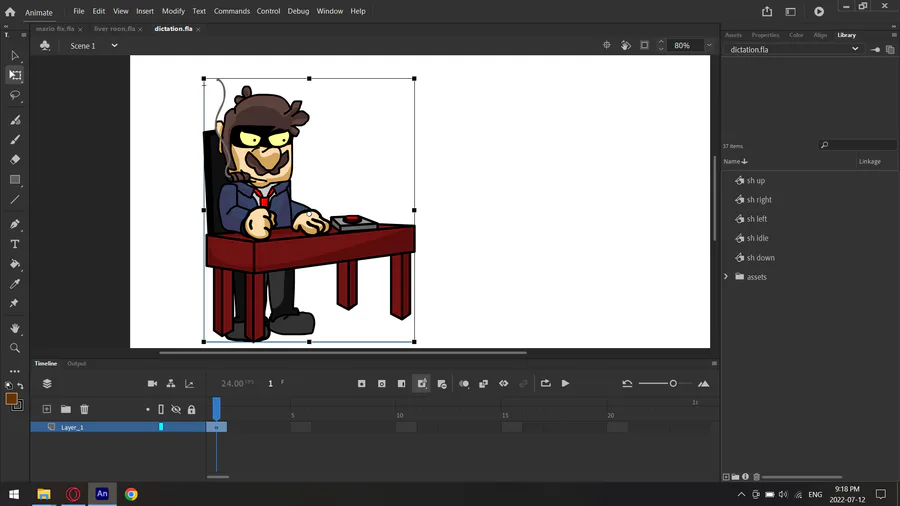Screen dimensions: 900x506
Task: Click the Home icon
Action: [10, 11]
